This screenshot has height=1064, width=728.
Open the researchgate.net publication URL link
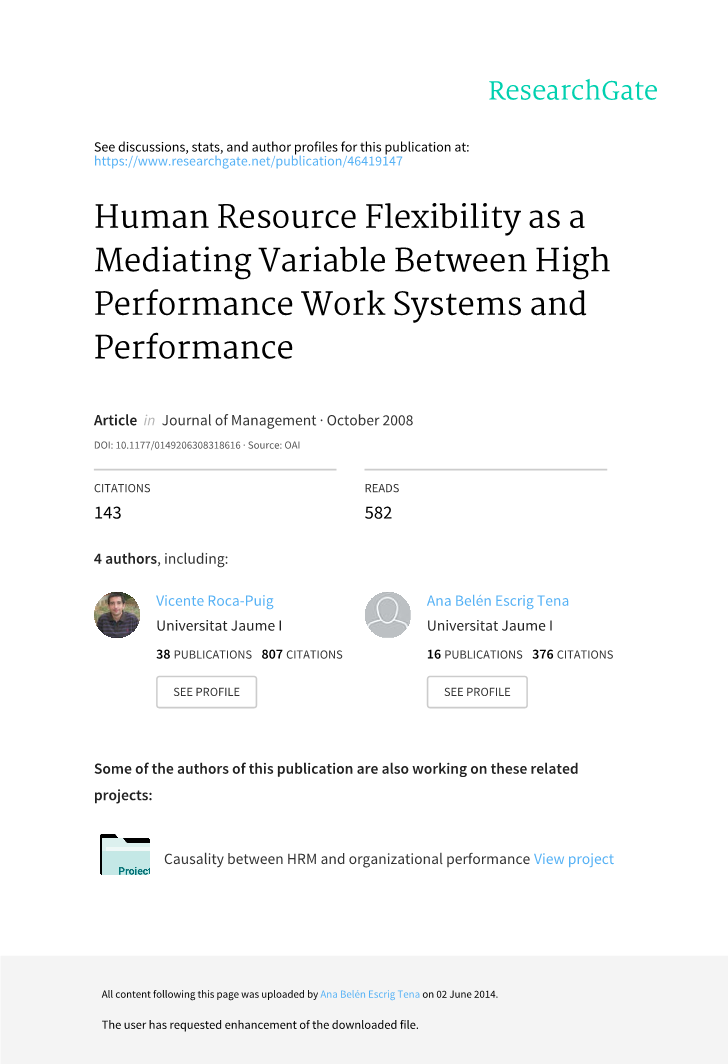tap(248, 161)
